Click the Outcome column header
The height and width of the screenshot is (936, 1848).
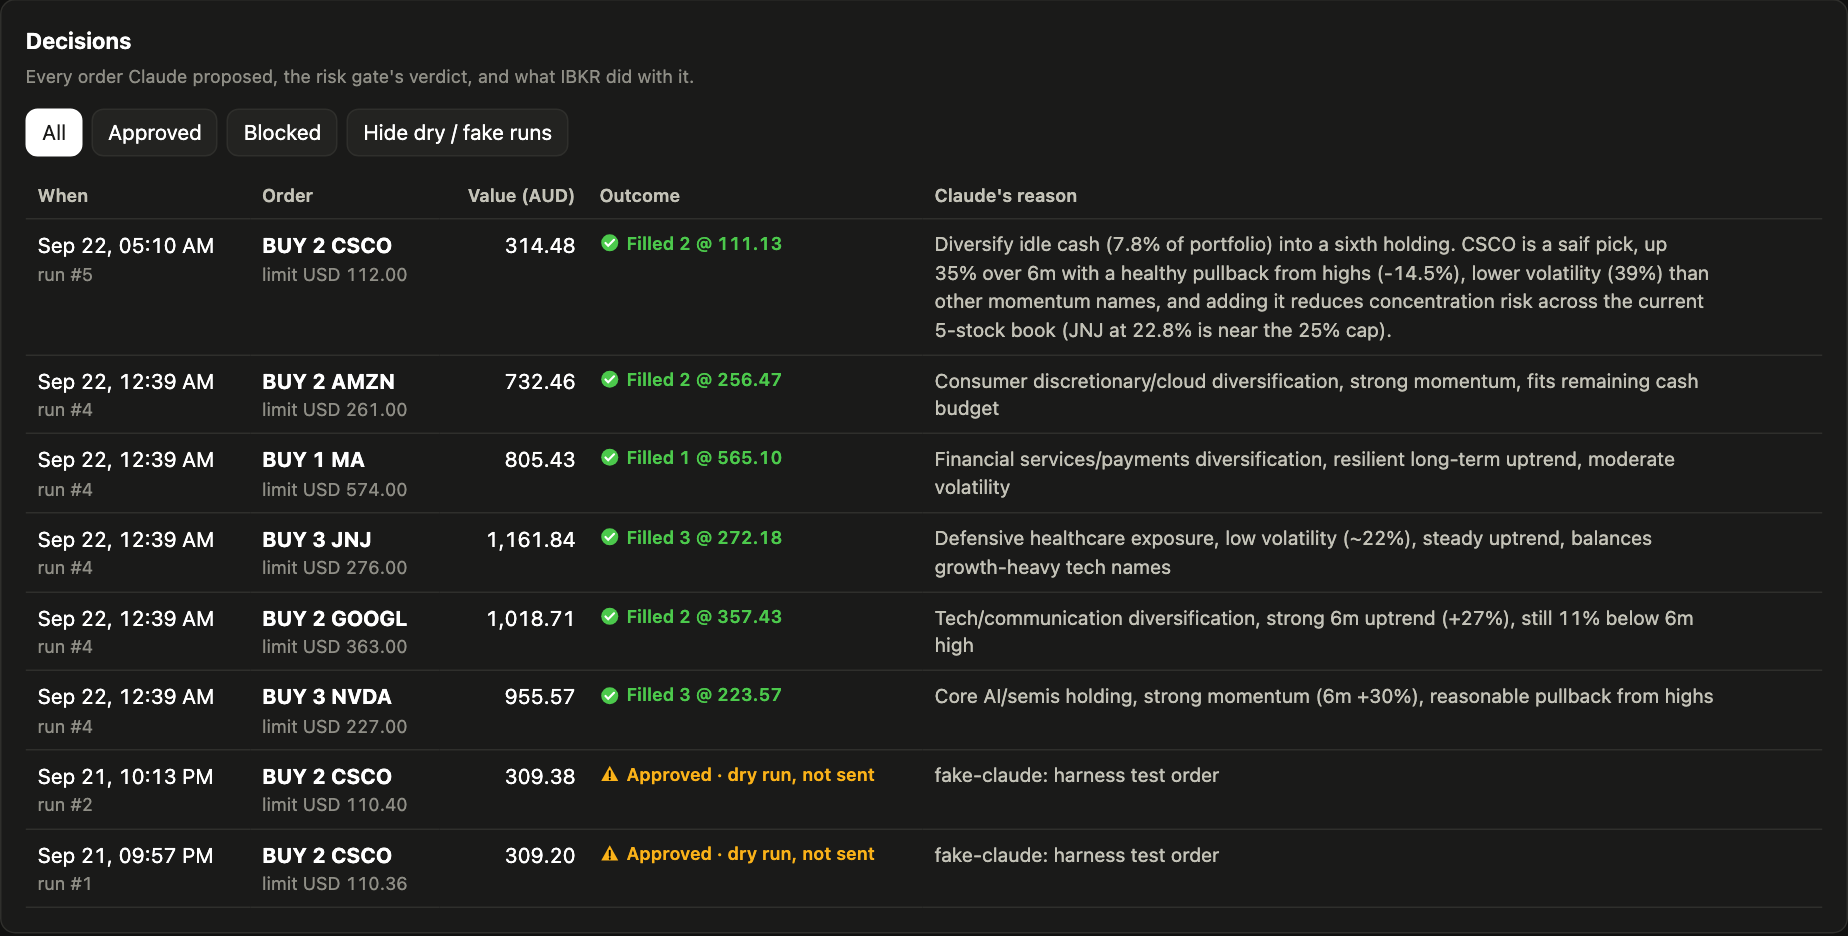(x=639, y=196)
